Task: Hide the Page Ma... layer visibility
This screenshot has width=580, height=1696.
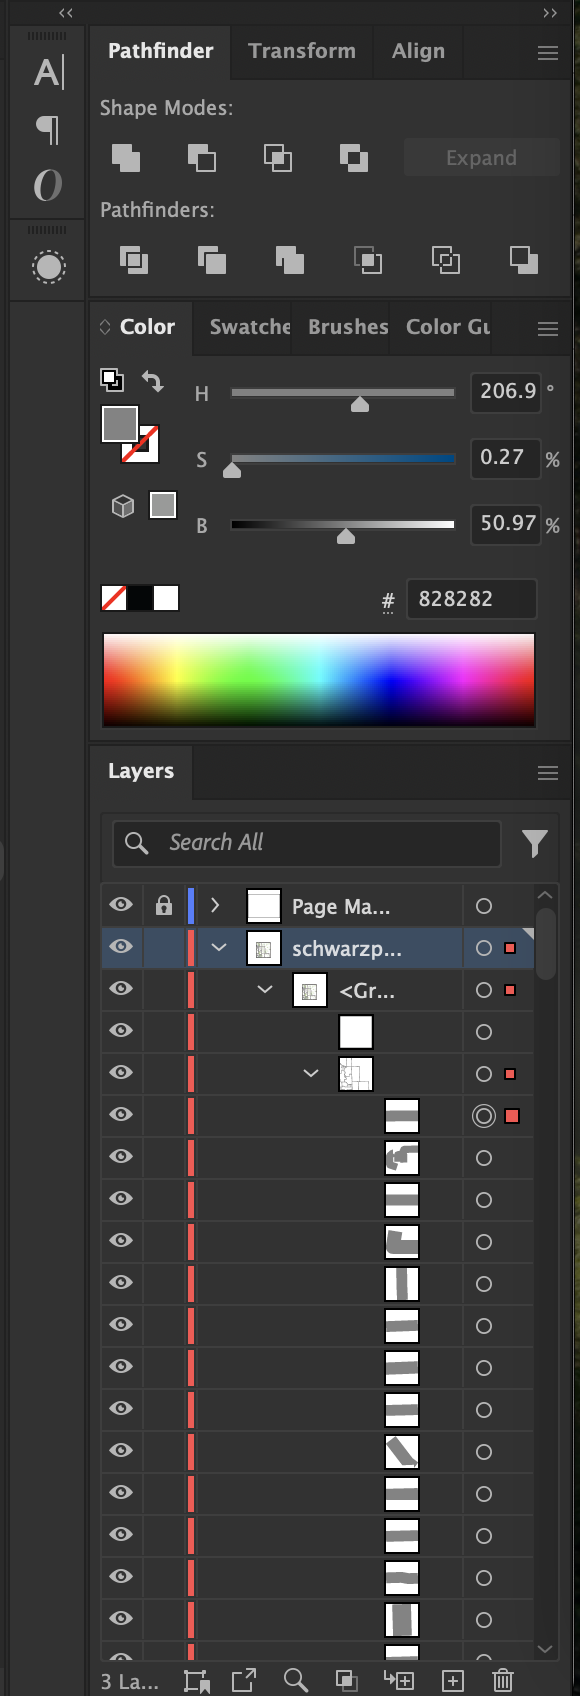Action: [x=121, y=905]
